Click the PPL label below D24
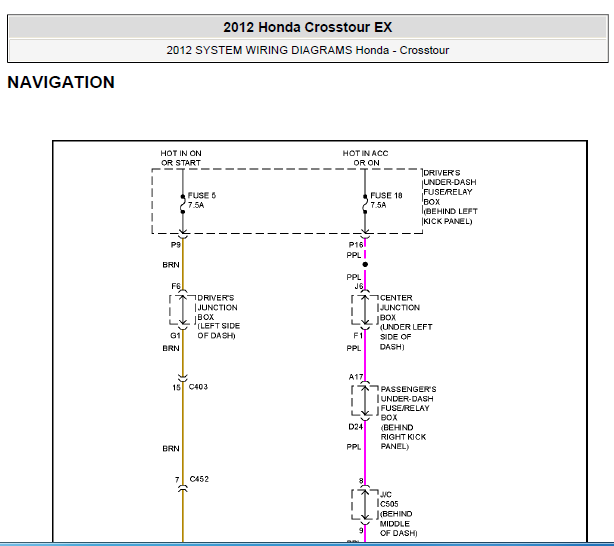 [x=354, y=447]
